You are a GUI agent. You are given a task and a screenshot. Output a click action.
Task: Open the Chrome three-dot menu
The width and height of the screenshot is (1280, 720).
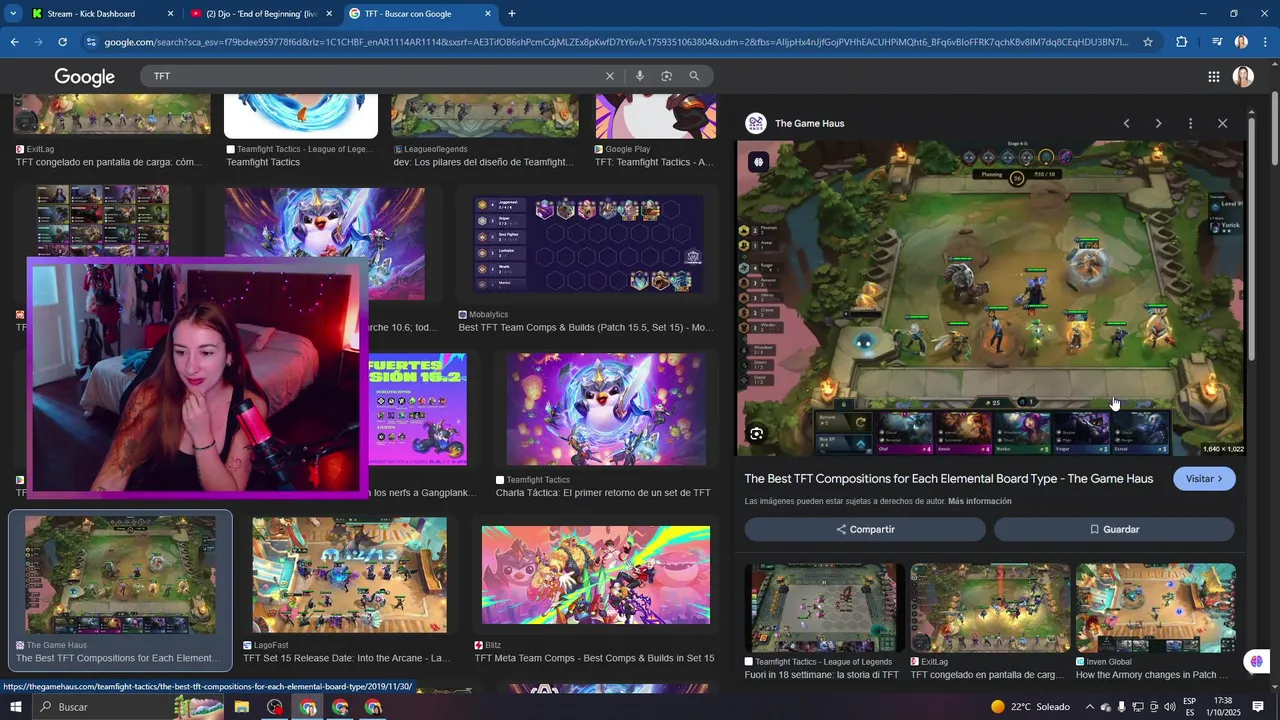coord(1266,42)
